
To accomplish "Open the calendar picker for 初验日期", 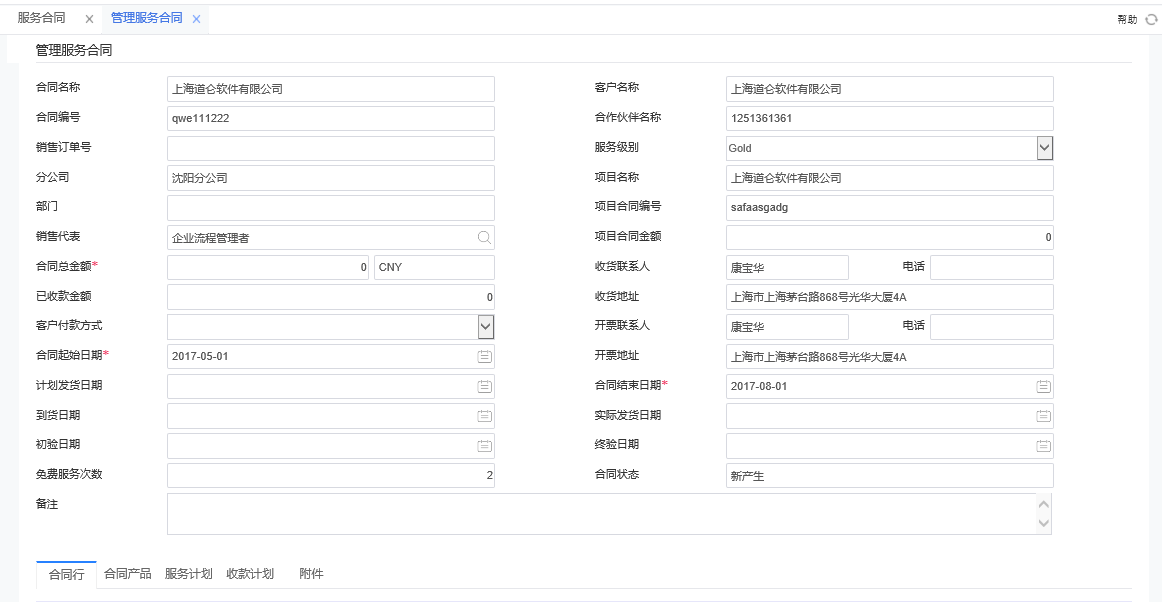I will tap(484, 446).
